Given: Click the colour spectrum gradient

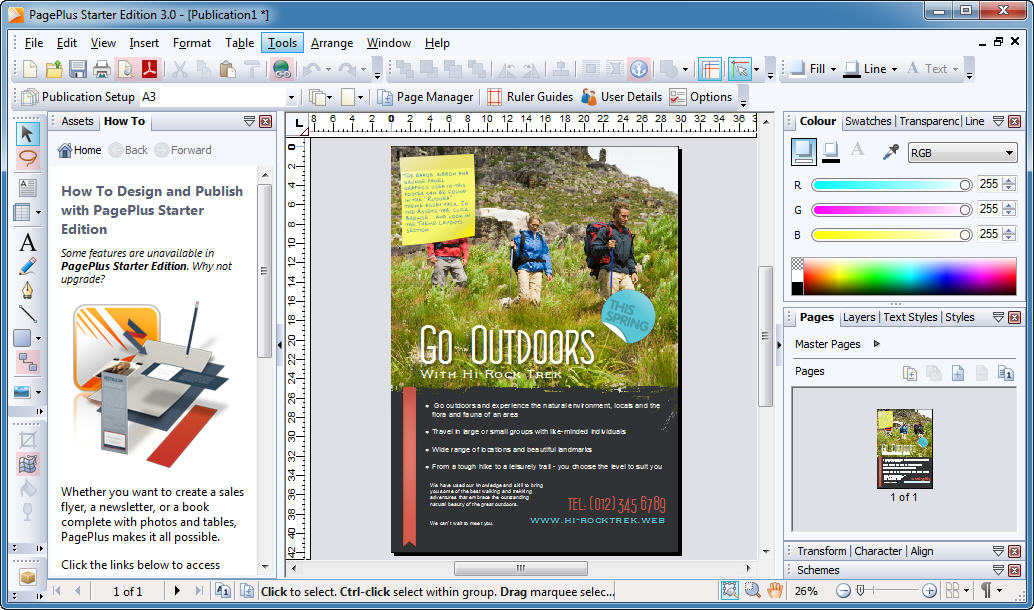Looking at the screenshot, I should pyautogui.click(x=909, y=276).
